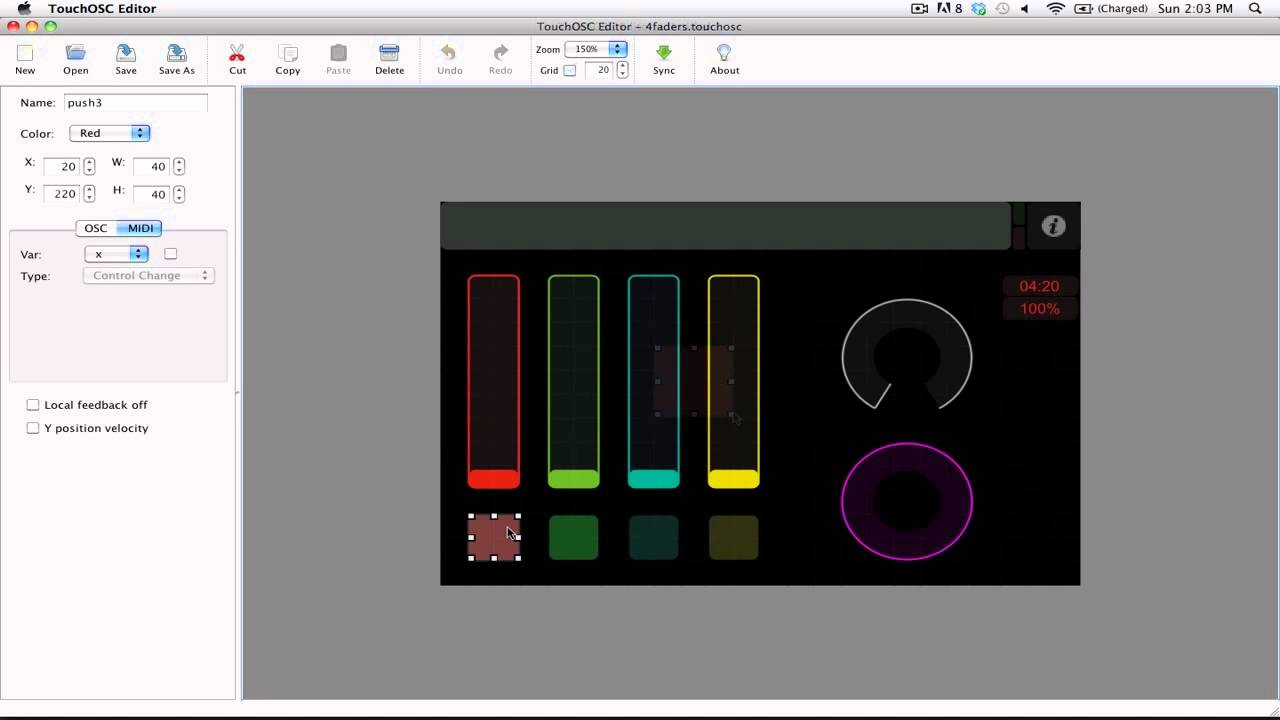Click the Save As toolbar icon
Viewport: 1280px width, 720px height.
pos(176,54)
